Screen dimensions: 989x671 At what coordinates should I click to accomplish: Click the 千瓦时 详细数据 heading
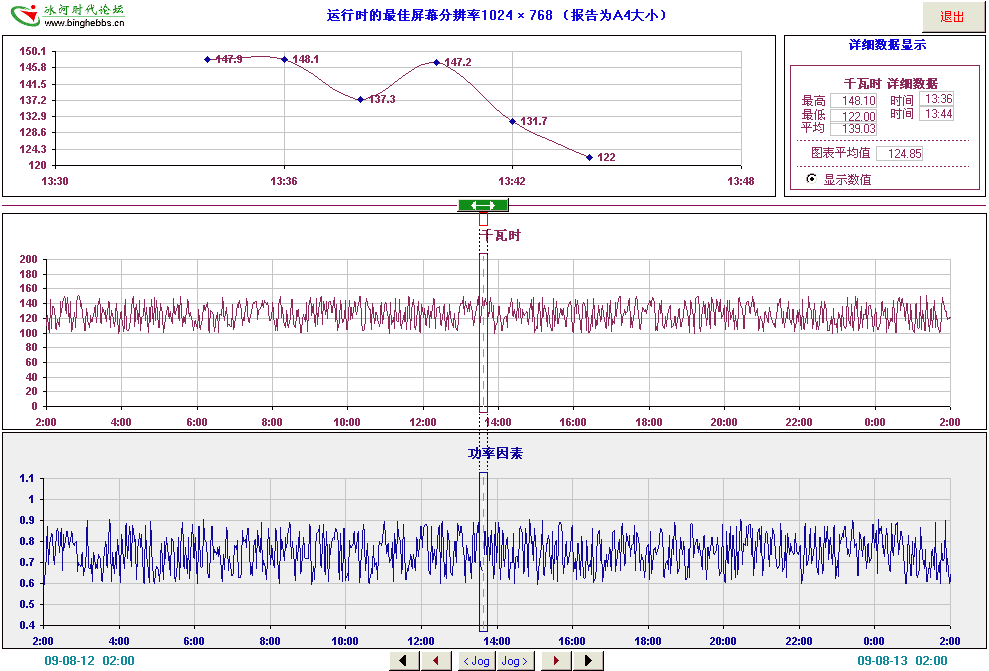point(891,83)
